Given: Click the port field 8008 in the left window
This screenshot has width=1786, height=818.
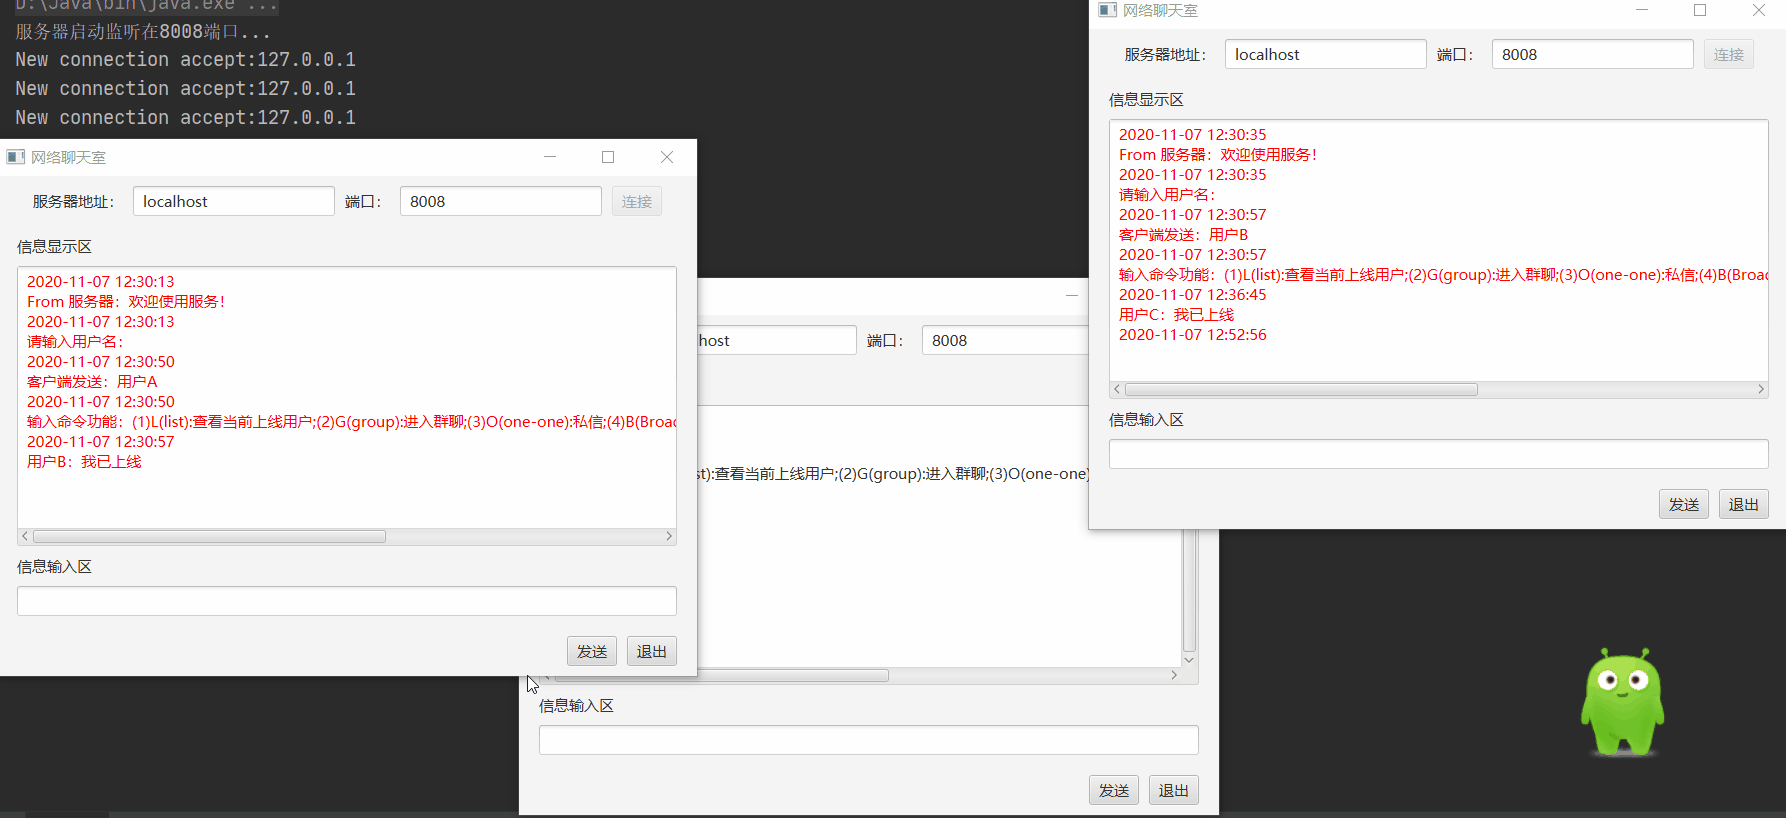Looking at the screenshot, I should [x=501, y=201].
